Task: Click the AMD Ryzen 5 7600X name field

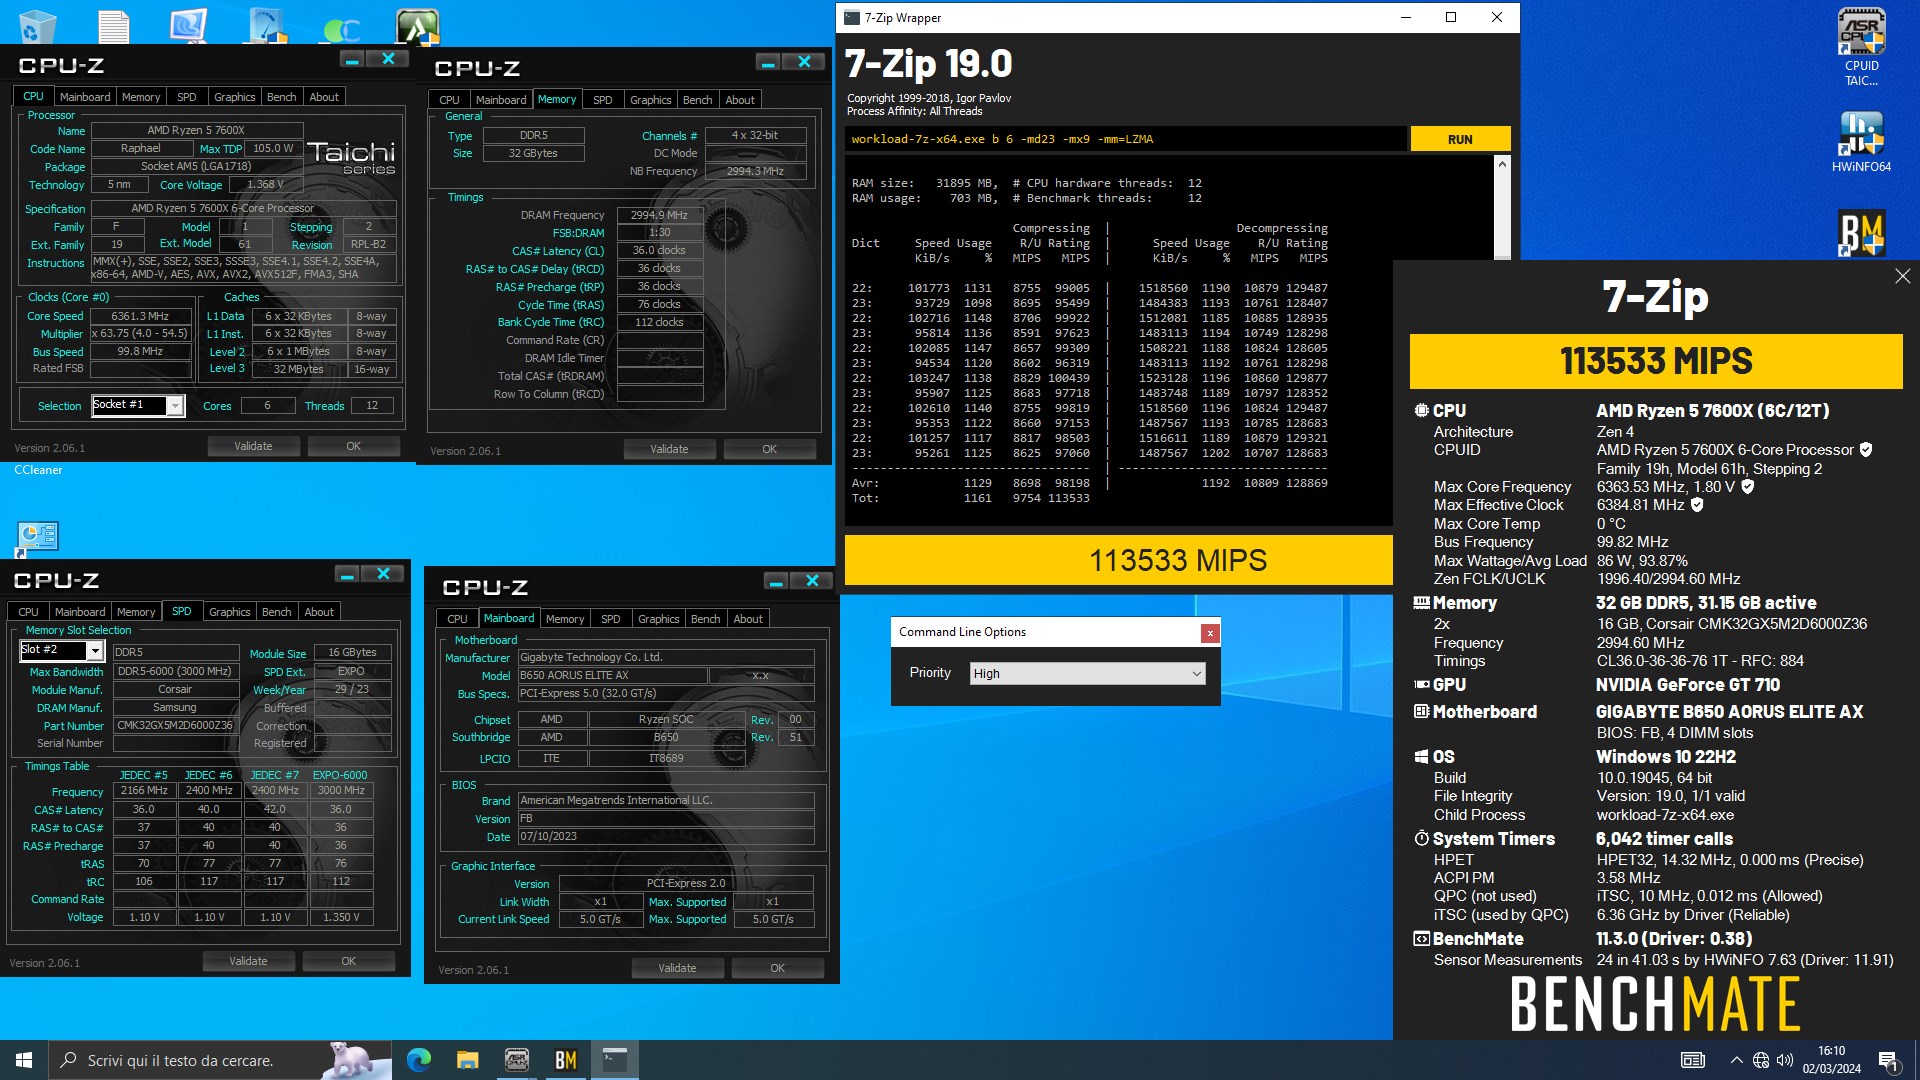Action: tap(196, 131)
